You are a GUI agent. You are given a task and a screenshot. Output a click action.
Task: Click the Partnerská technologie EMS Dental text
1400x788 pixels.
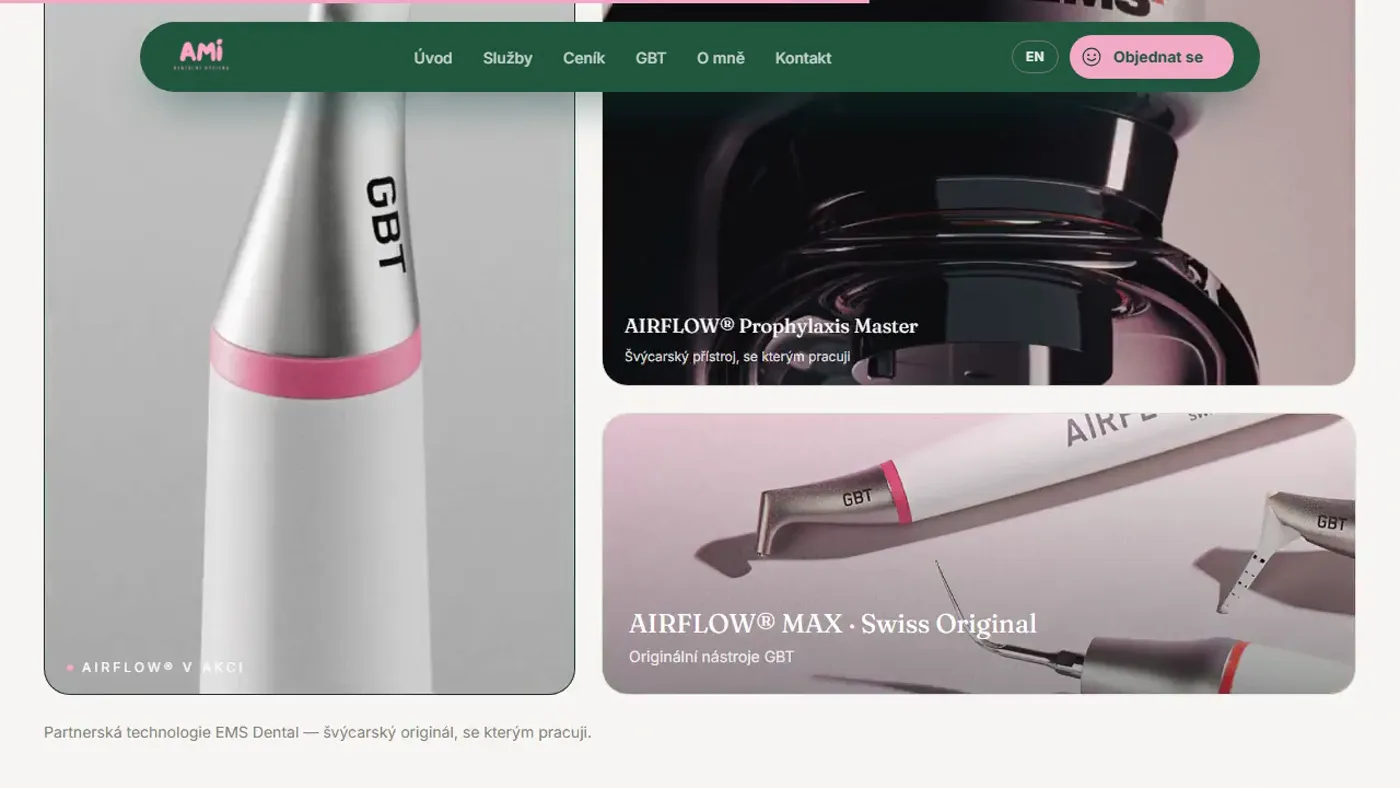pyautogui.click(x=317, y=732)
